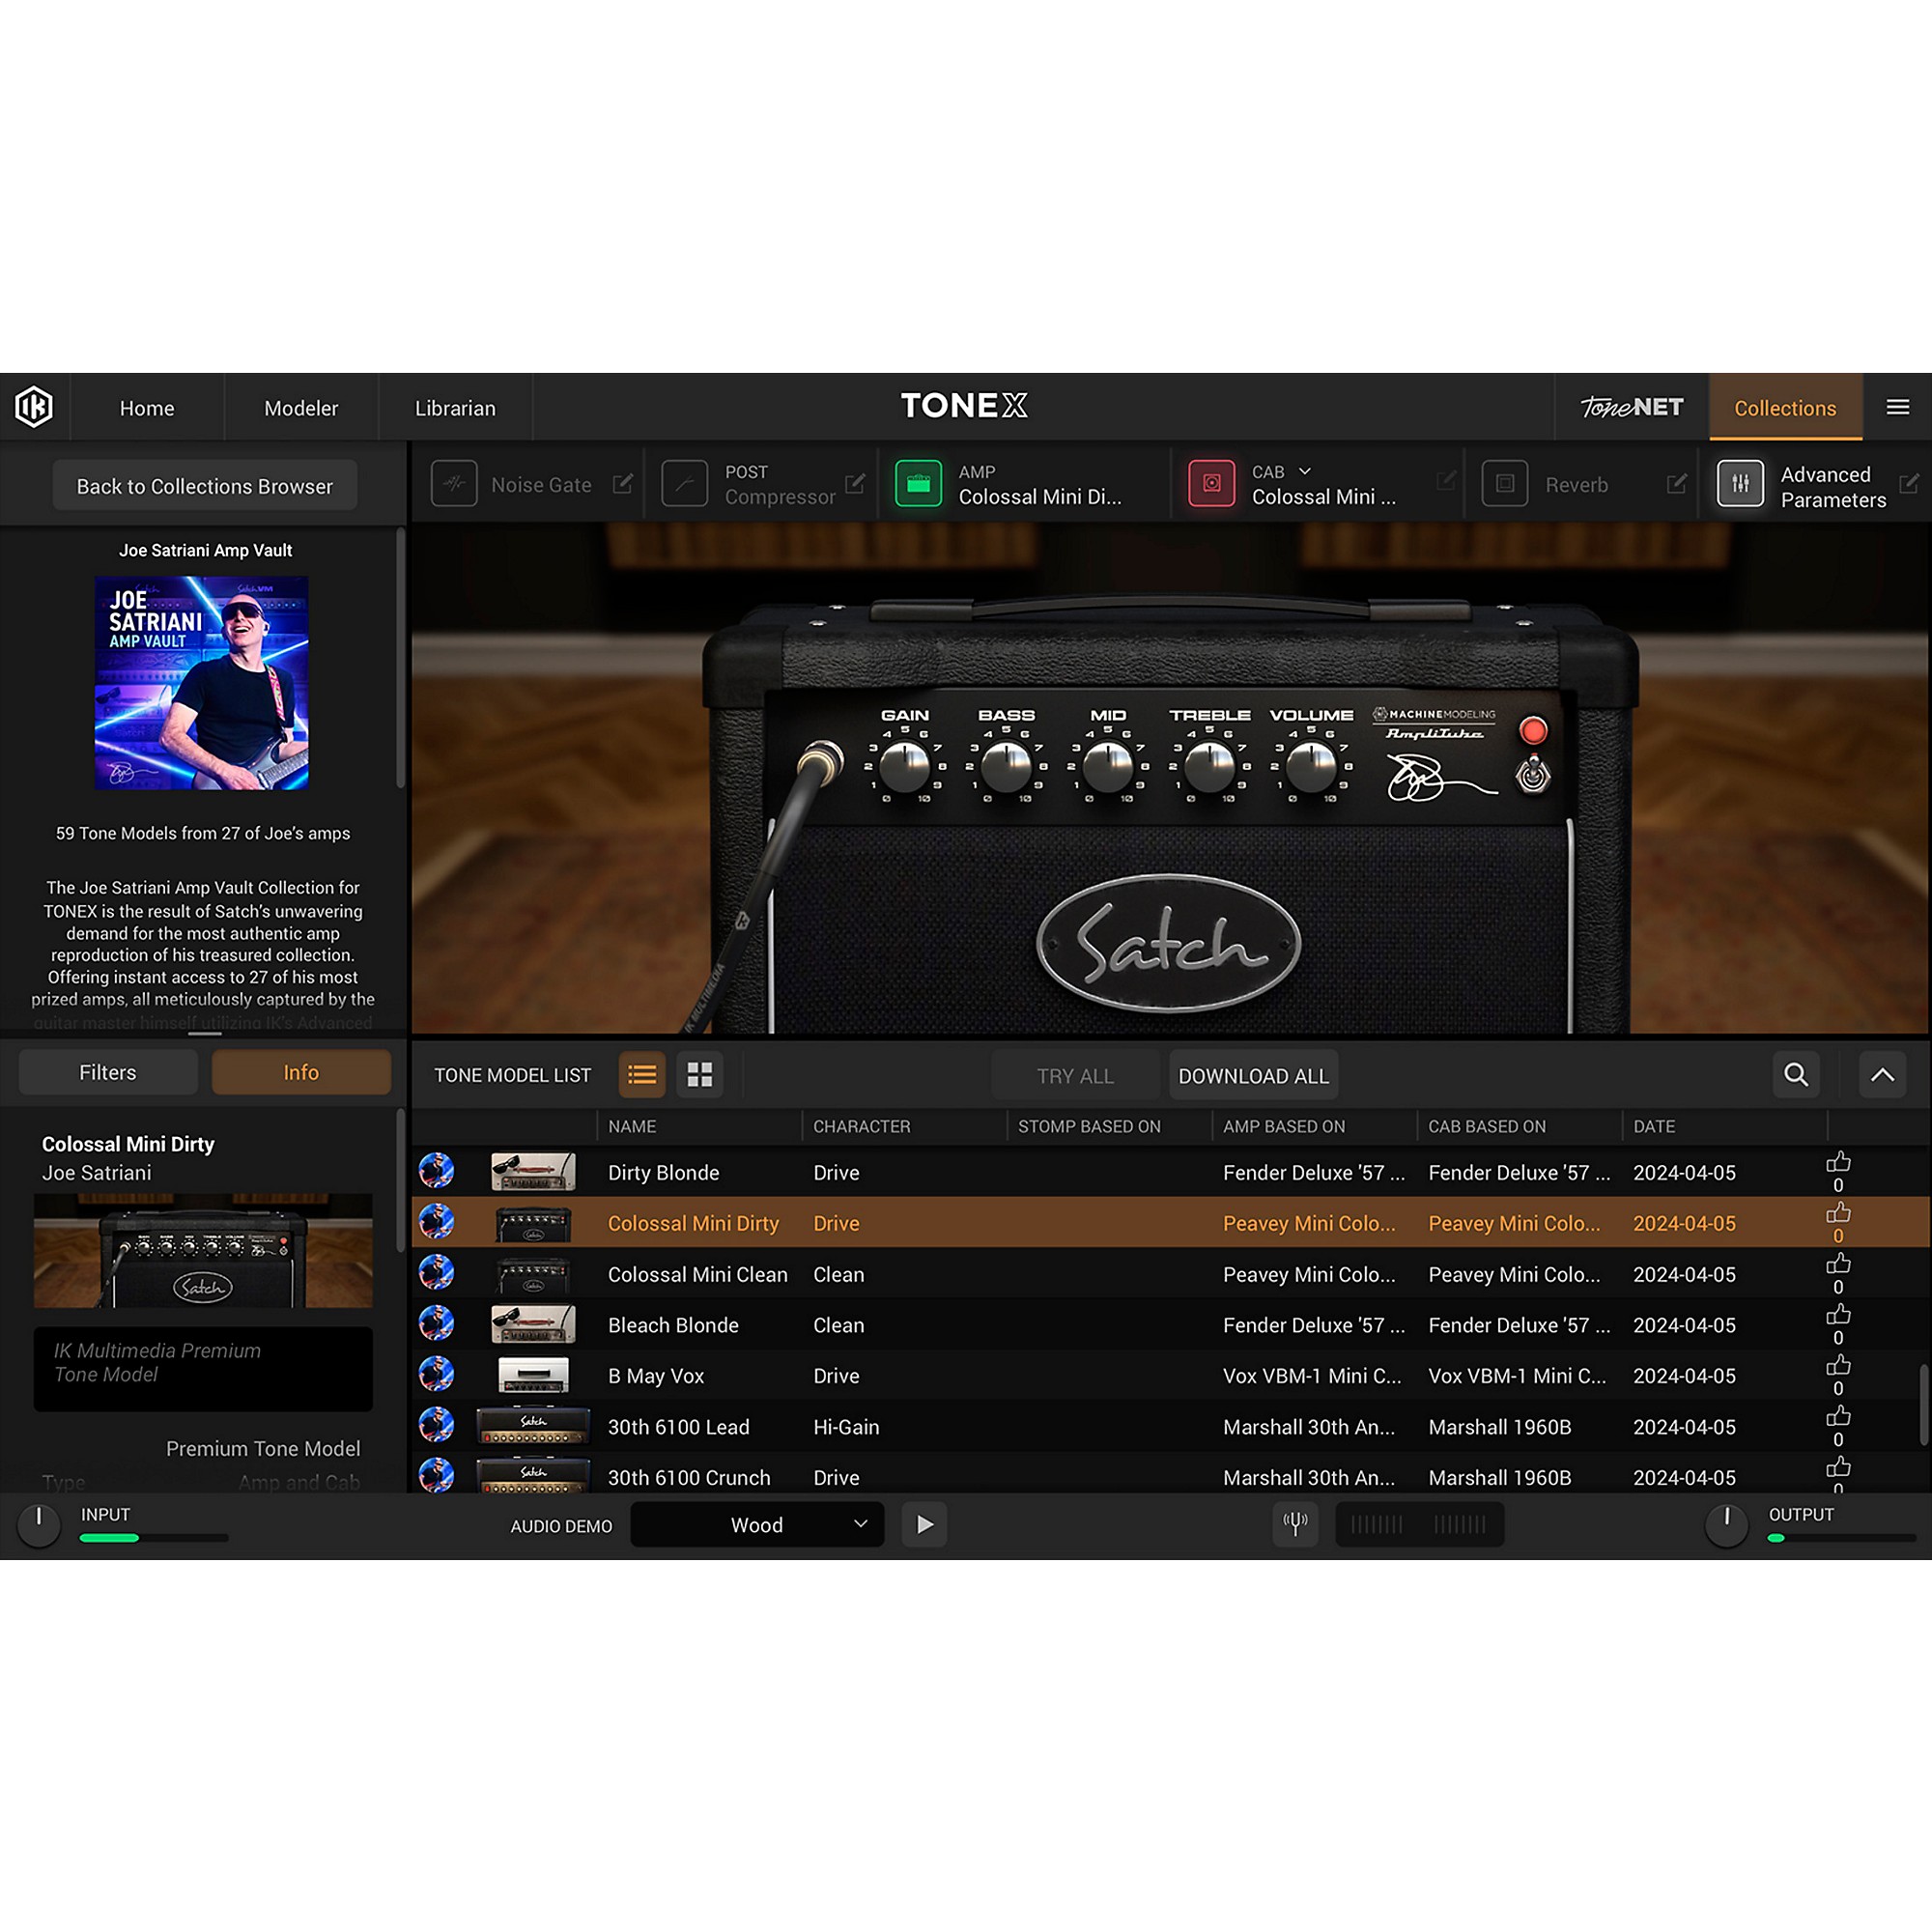Click the amp GAIN knob
Image resolution: width=1932 pixels, height=1932 pixels.
(904, 768)
